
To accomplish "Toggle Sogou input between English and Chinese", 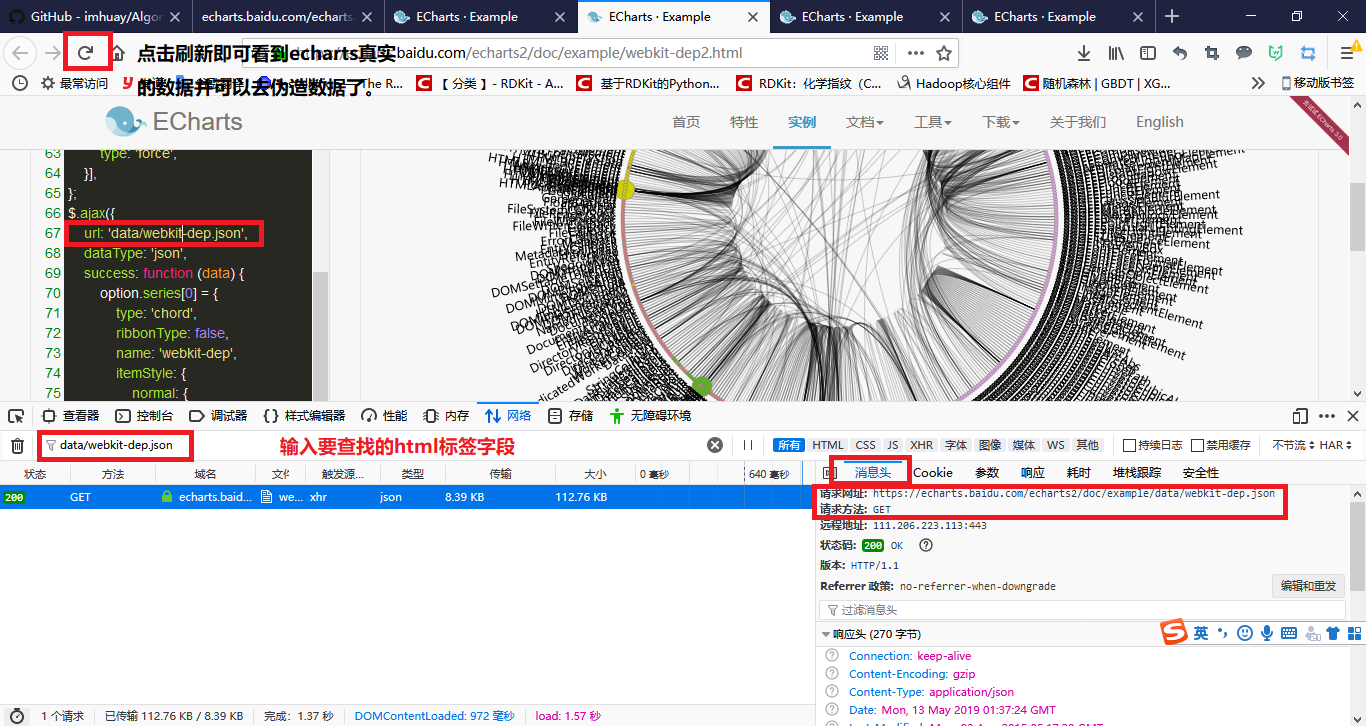I will click(1202, 633).
